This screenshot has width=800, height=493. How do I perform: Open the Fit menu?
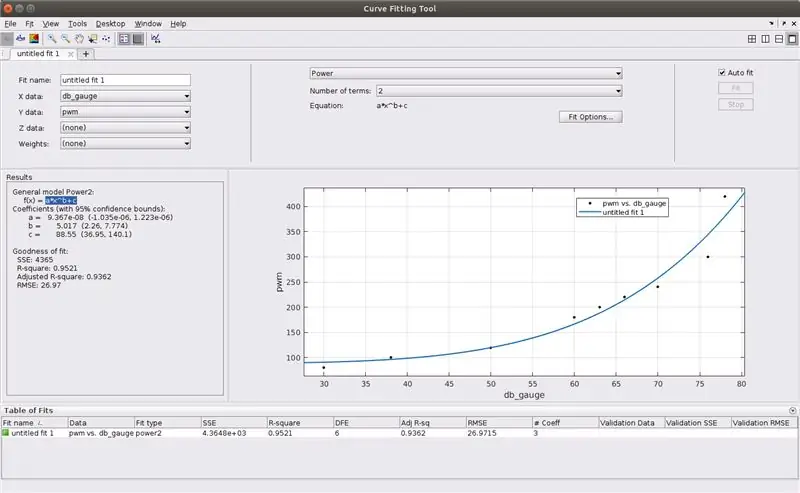click(x=30, y=23)
